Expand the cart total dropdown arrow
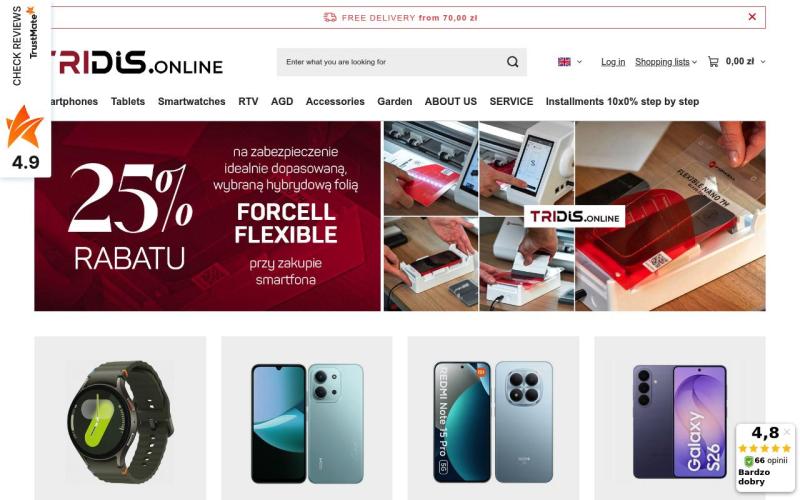The image size is (800, 500). pyautogui.click(x=763, y=62)
